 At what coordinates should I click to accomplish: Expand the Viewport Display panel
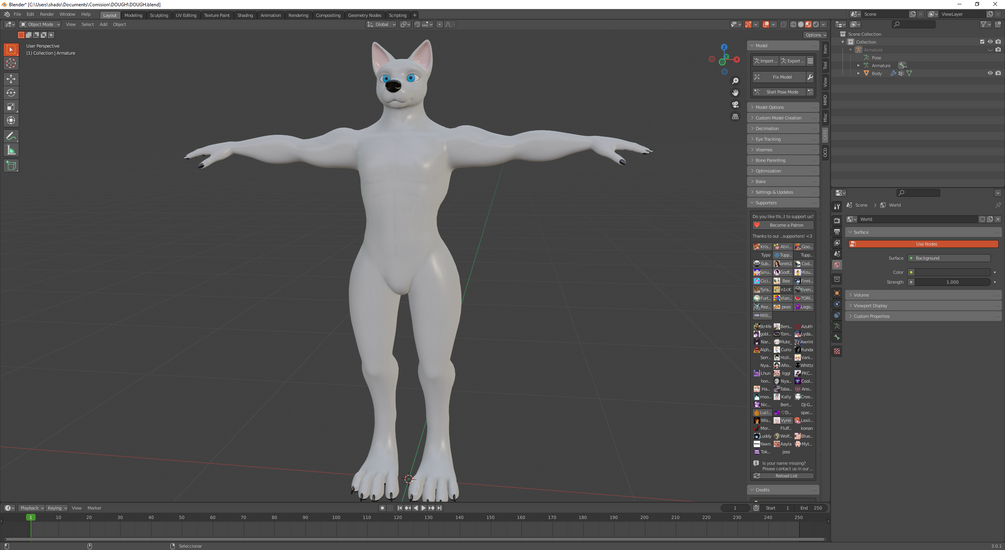coord(923,306)
